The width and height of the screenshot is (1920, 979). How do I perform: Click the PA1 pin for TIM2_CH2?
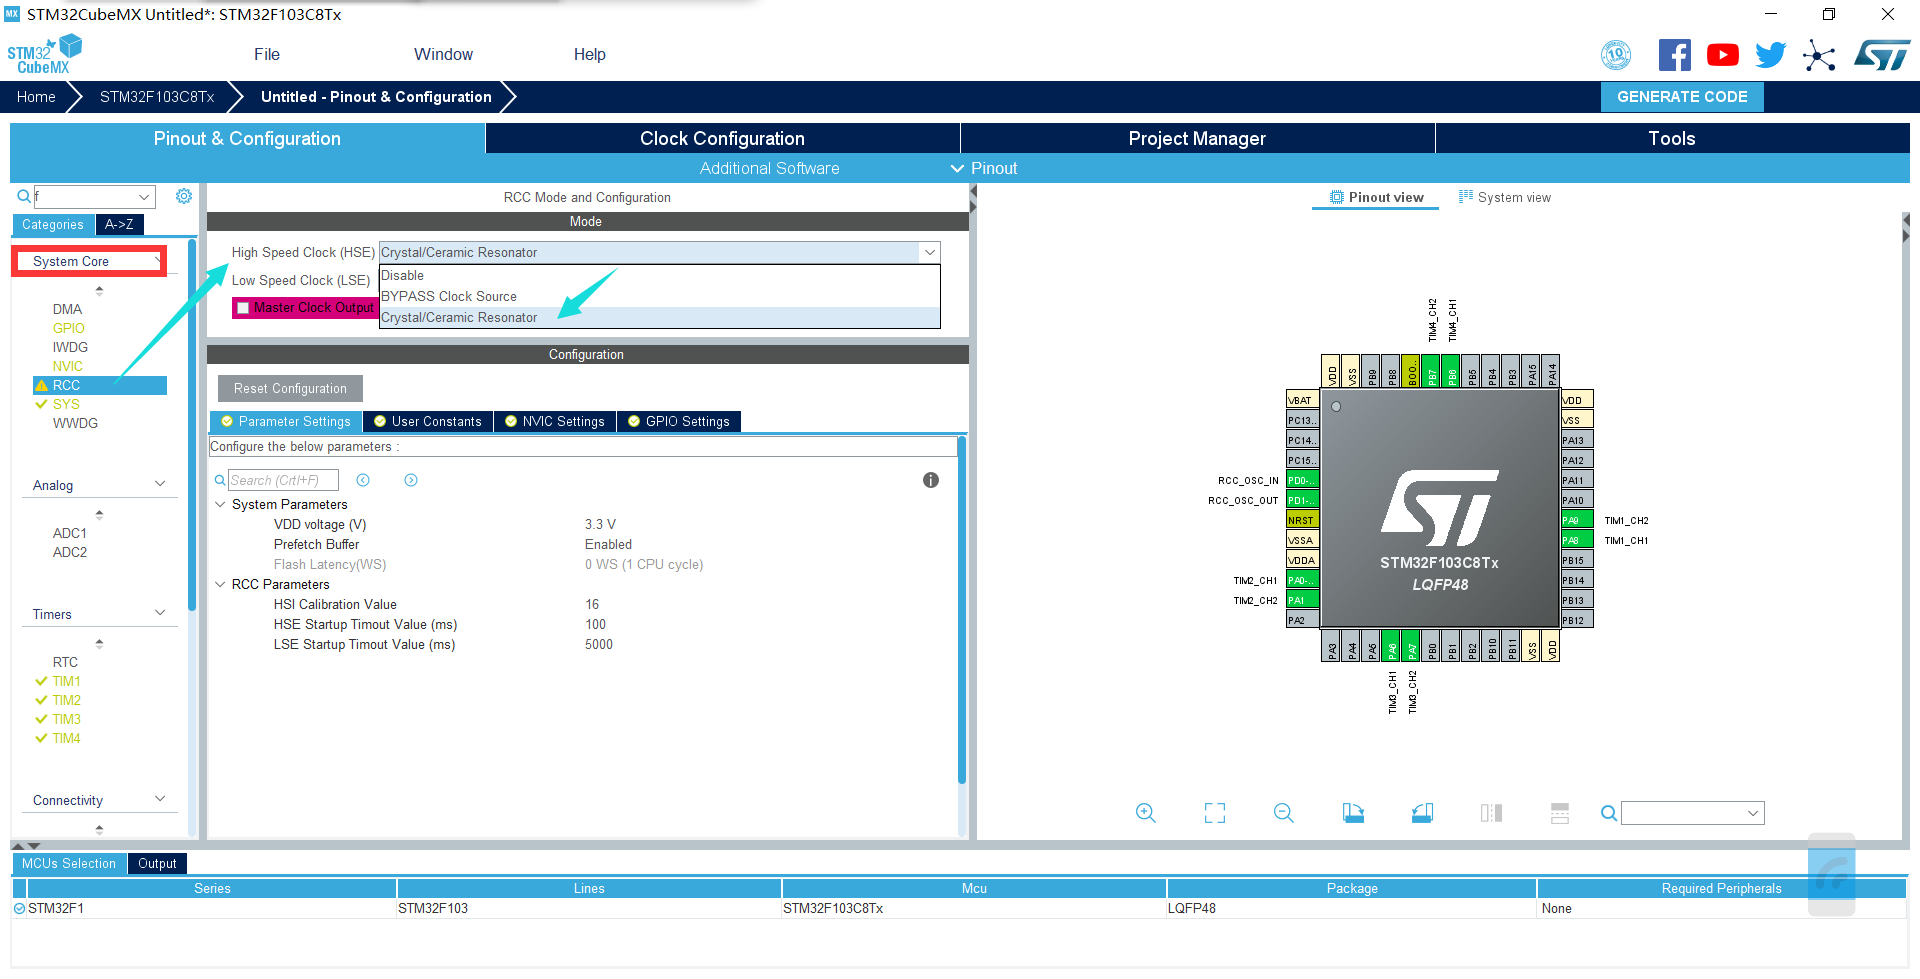click(x=1302, y=600)
